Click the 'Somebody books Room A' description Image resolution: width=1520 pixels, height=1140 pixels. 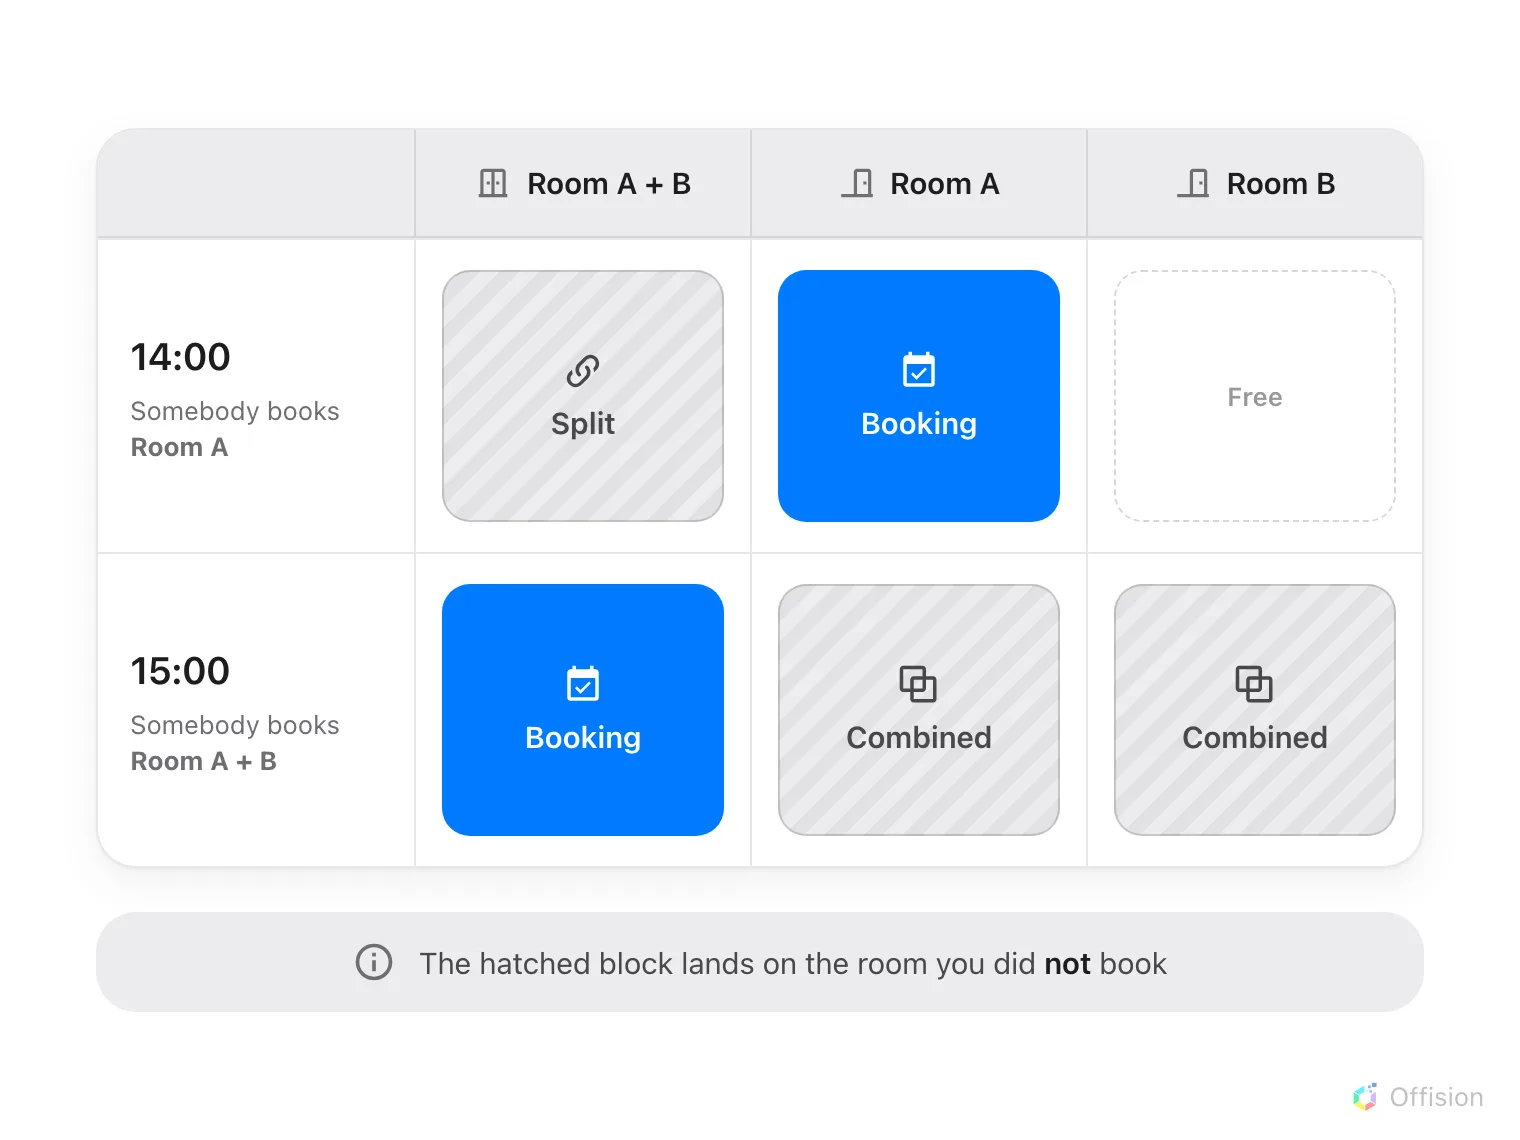235,429
